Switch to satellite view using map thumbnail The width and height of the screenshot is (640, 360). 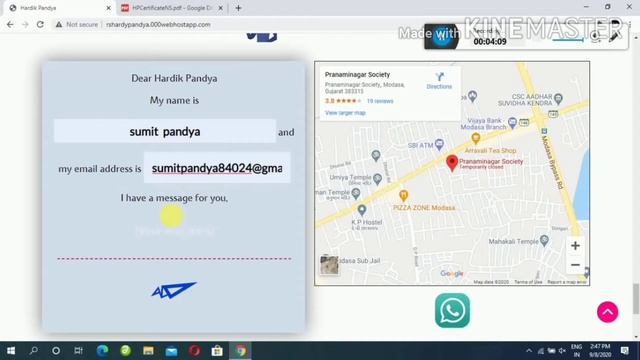click(329, 265)
